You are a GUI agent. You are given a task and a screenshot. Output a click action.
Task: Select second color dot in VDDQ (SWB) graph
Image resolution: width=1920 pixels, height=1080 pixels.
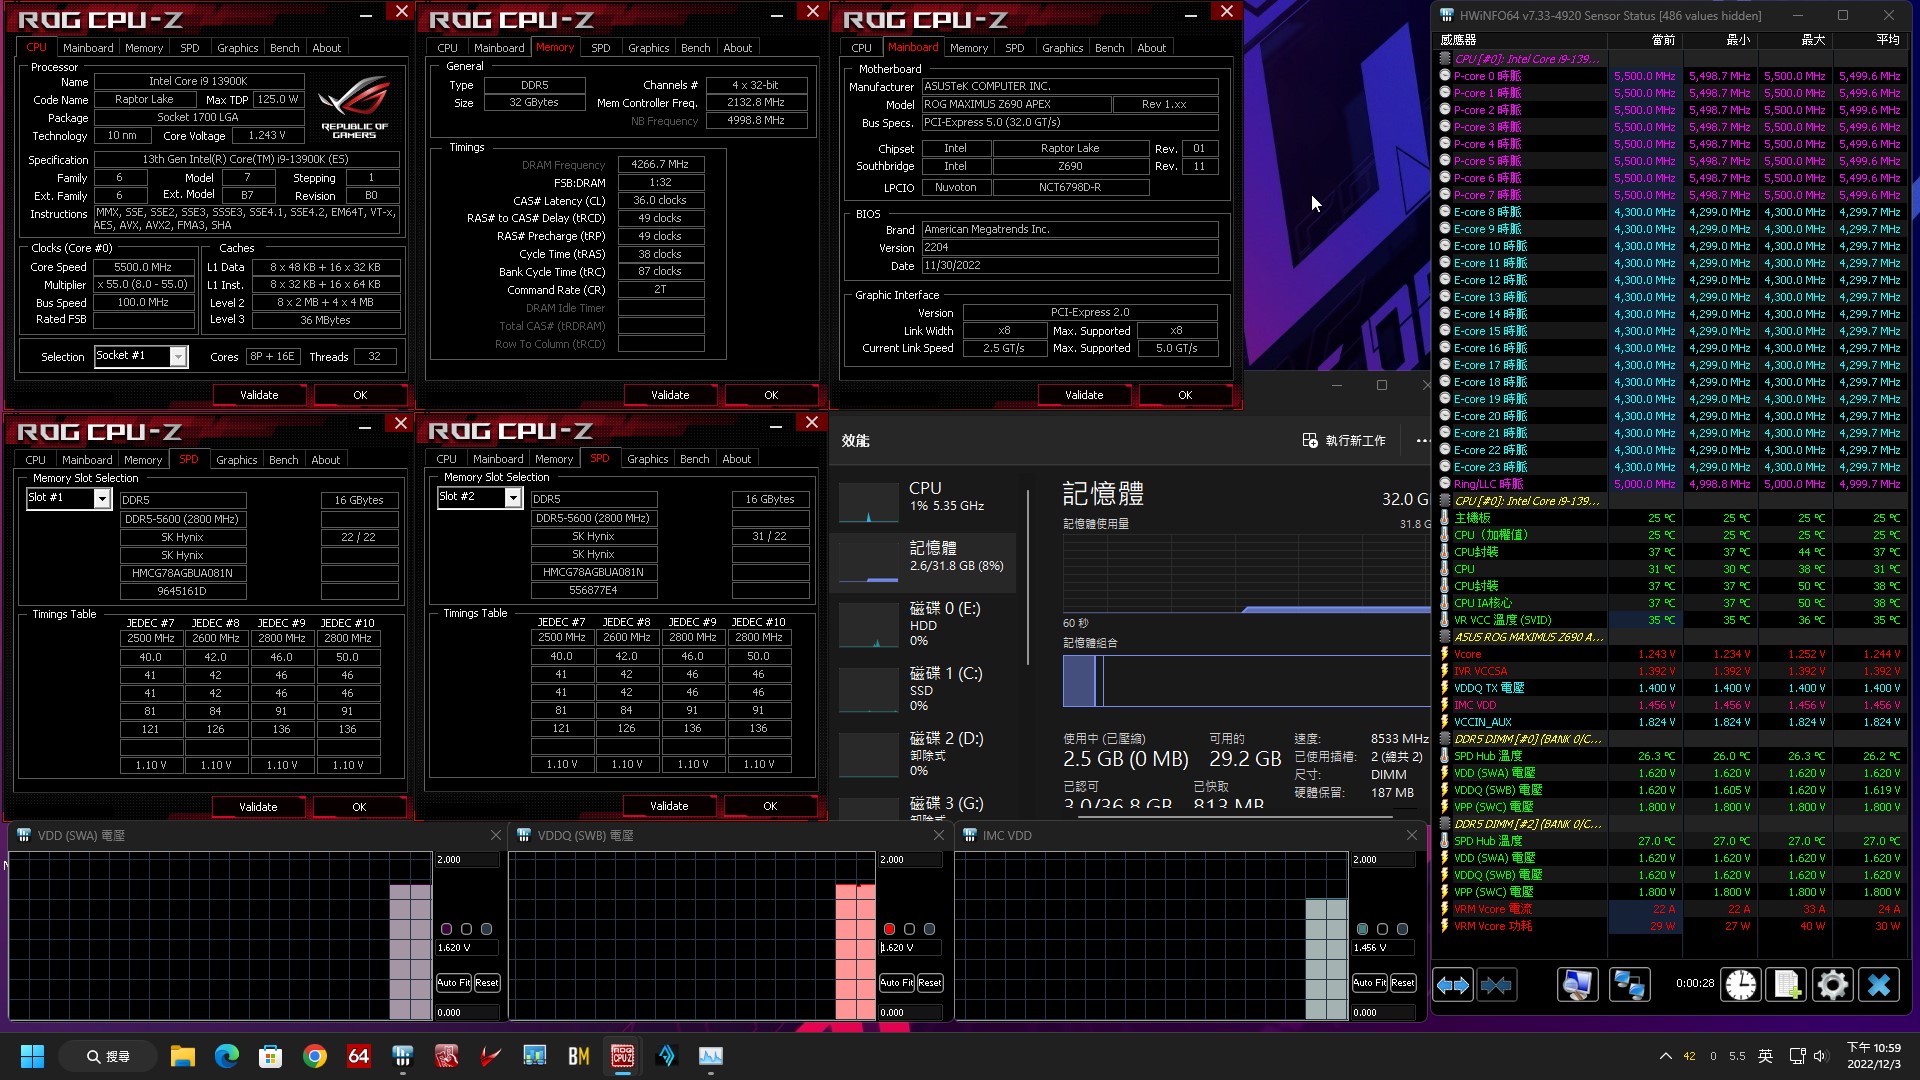pos(909,929)
